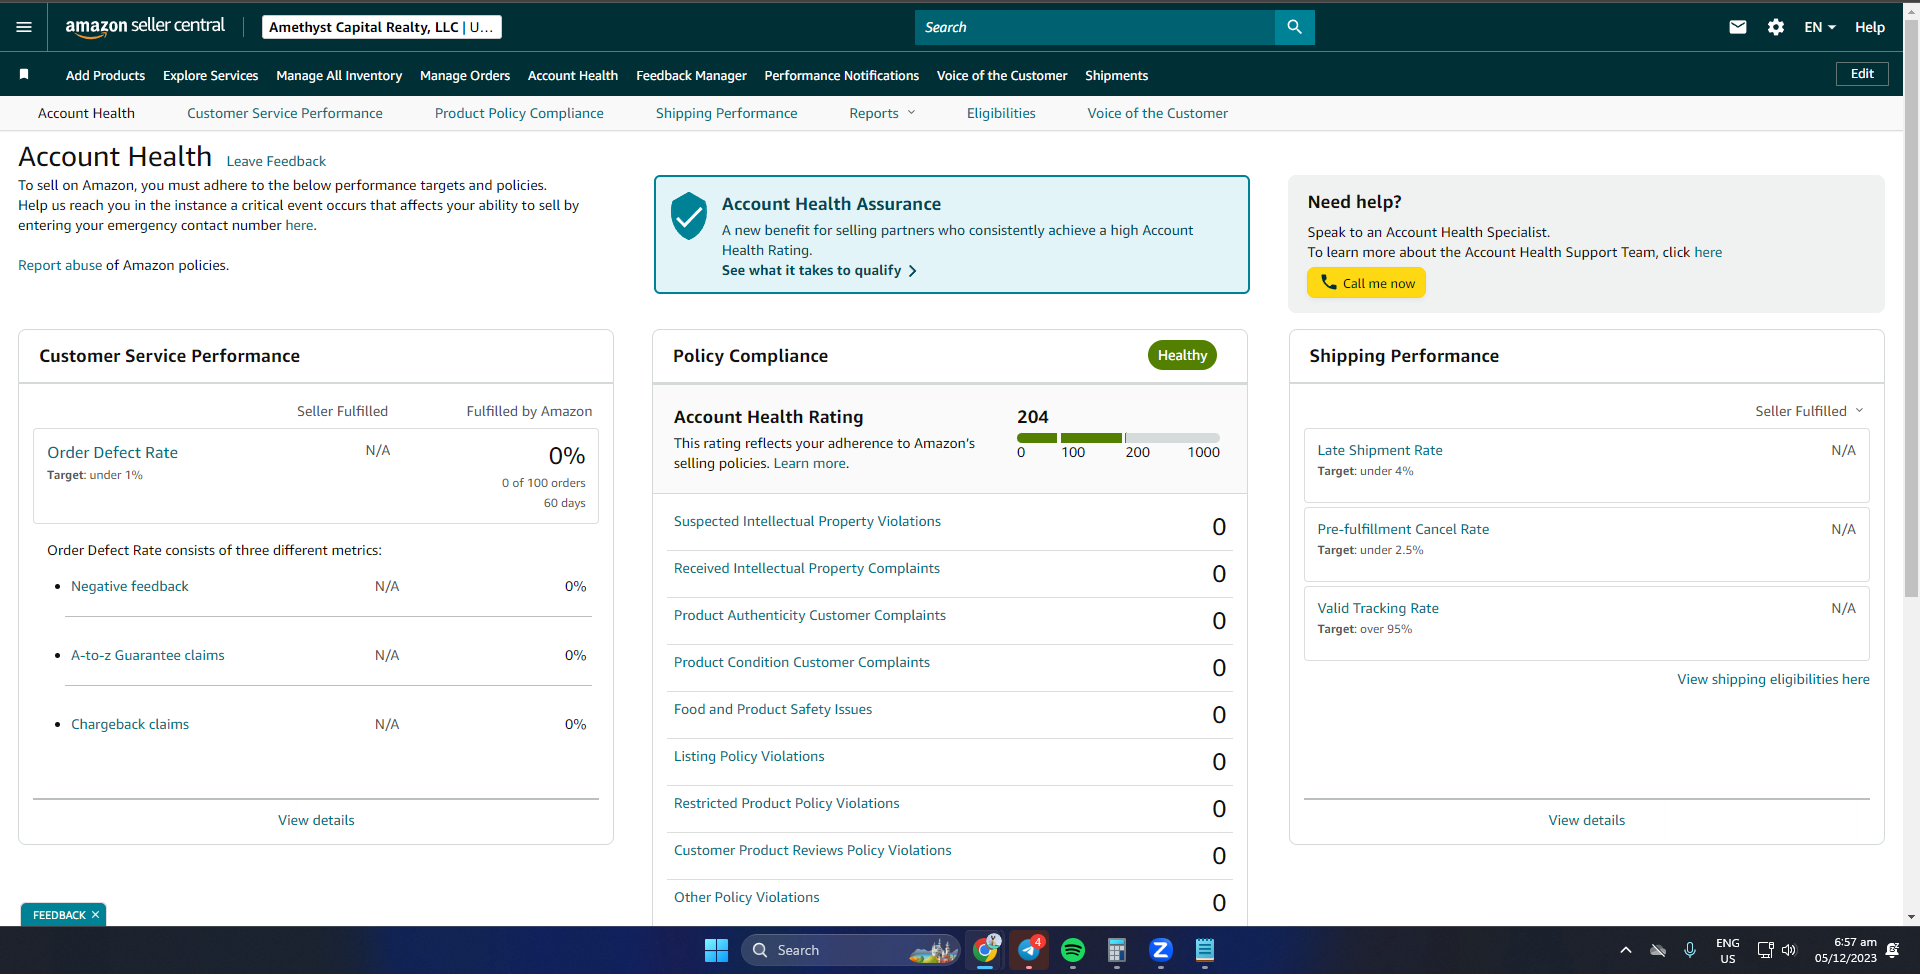Image resolution: width=1920 pixels, height=974 pixels.
Task: Click the search magnifier button
Action: point(1294,27)
